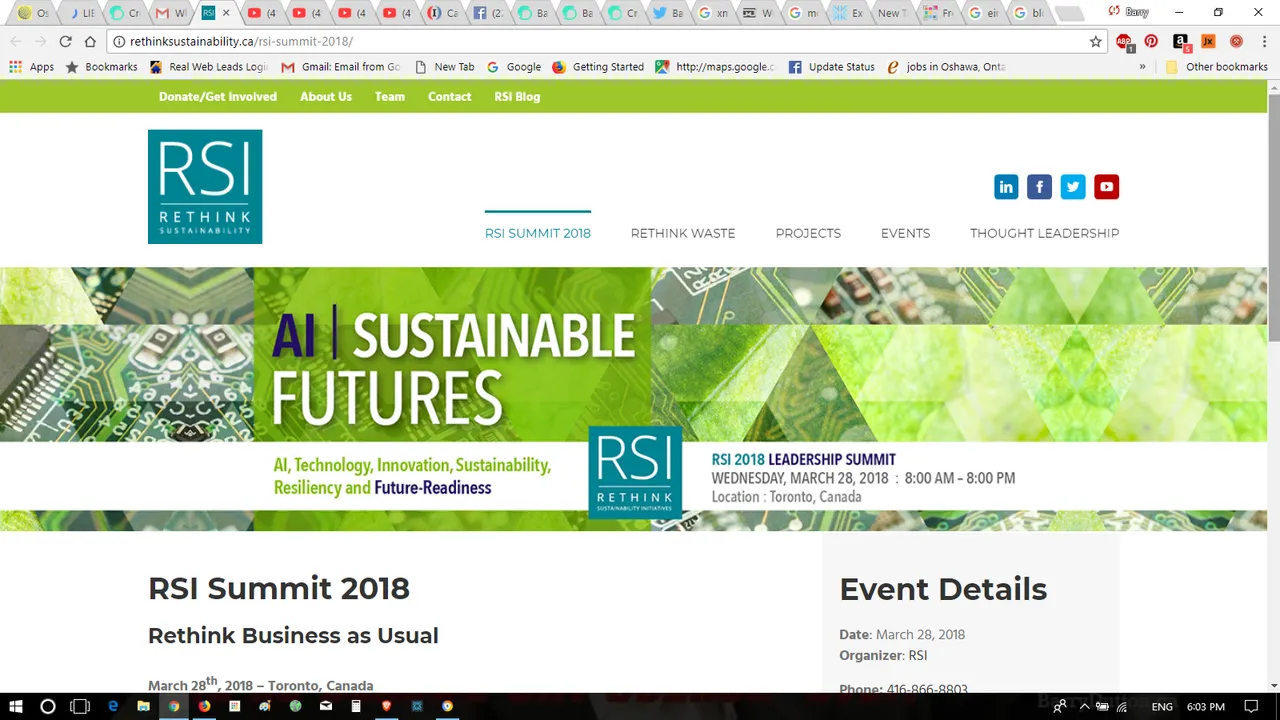Switch to the Twitter browser tab
The height and width of the screenshot is (720, 1280).
point(667,13)
